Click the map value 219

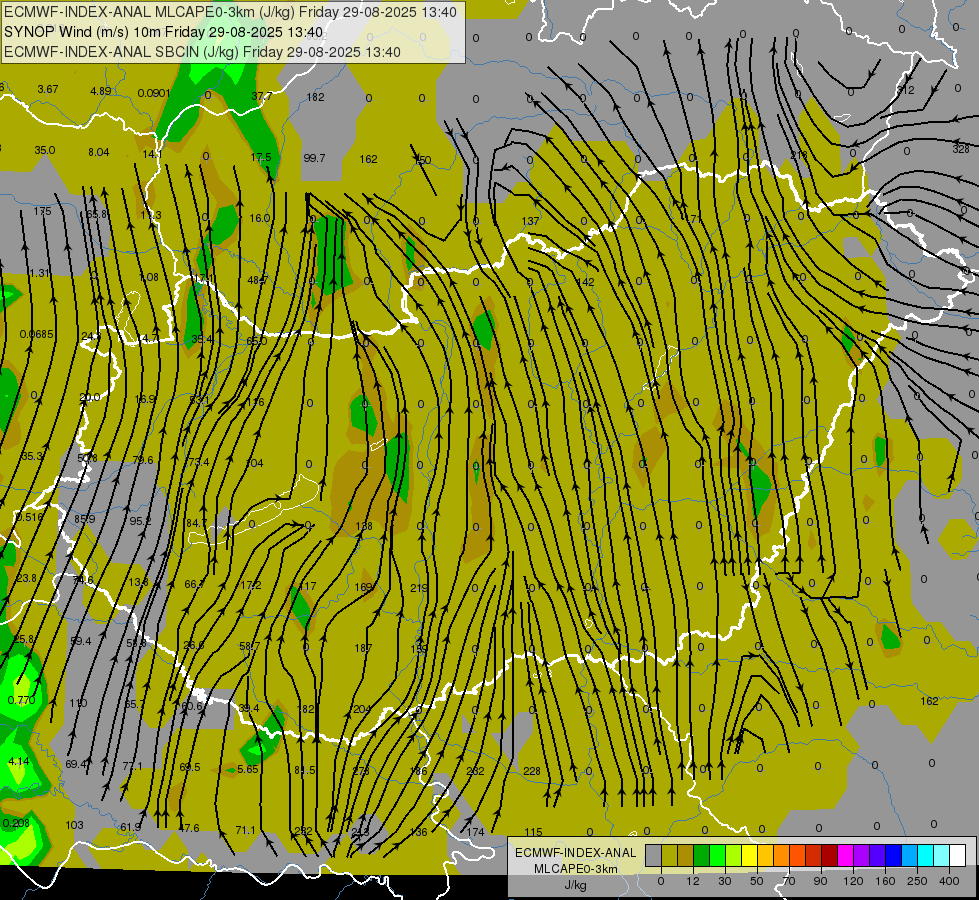click(419, 588)
